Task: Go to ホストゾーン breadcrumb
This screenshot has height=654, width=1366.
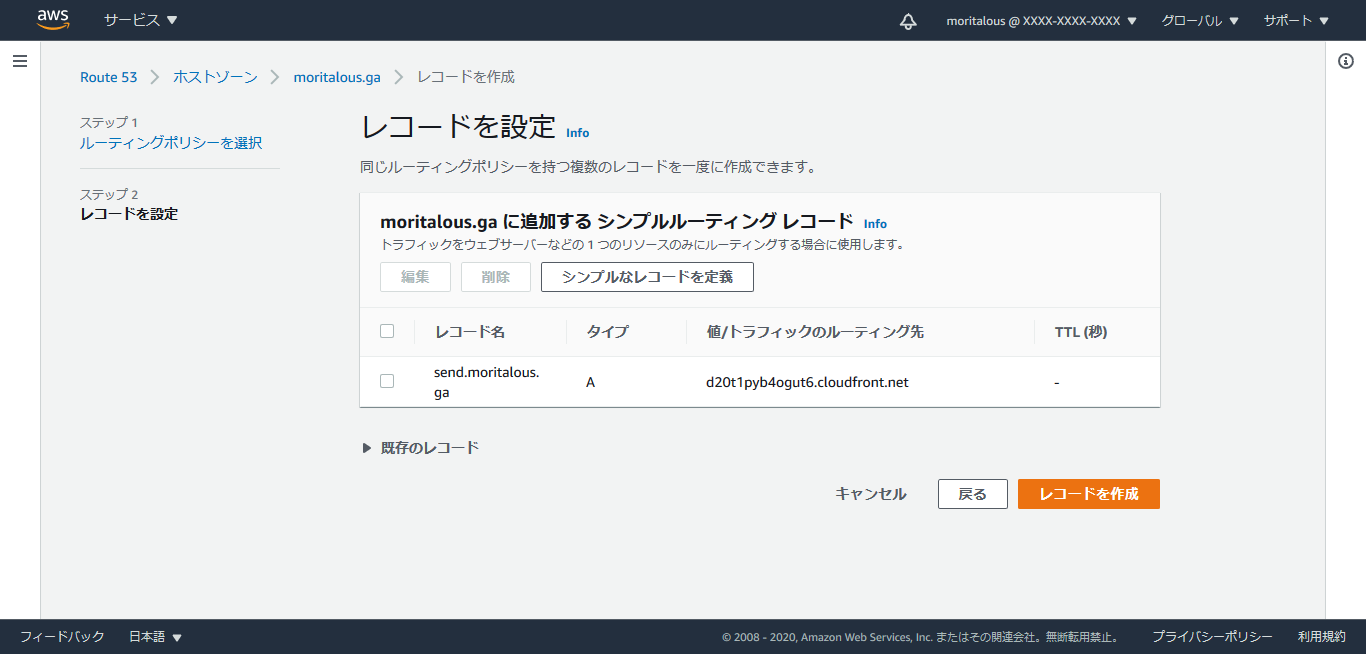Action: (215, 77)
